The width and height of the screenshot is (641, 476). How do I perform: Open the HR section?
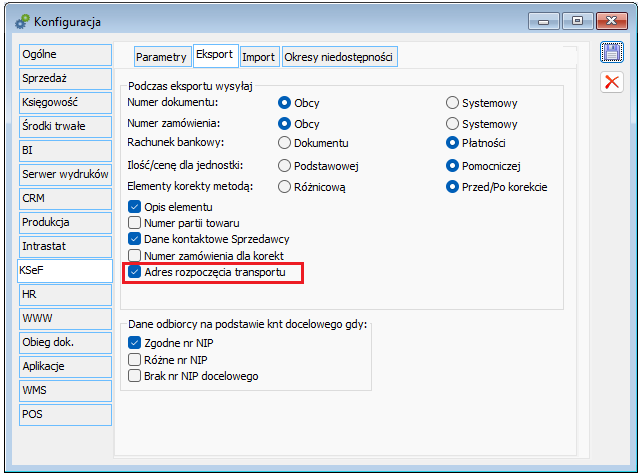[x=65, y=295]
